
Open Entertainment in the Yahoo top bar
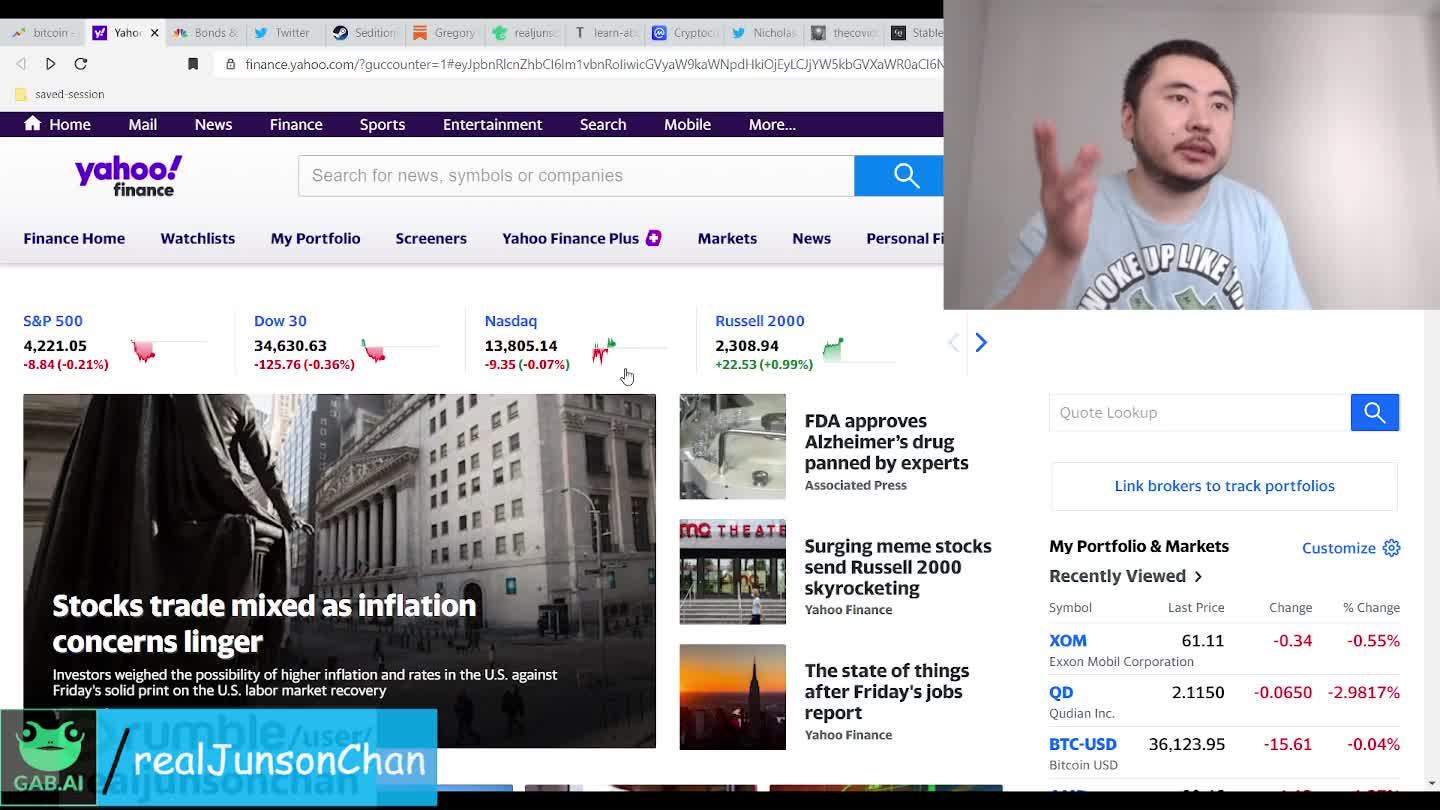[492, 124]
